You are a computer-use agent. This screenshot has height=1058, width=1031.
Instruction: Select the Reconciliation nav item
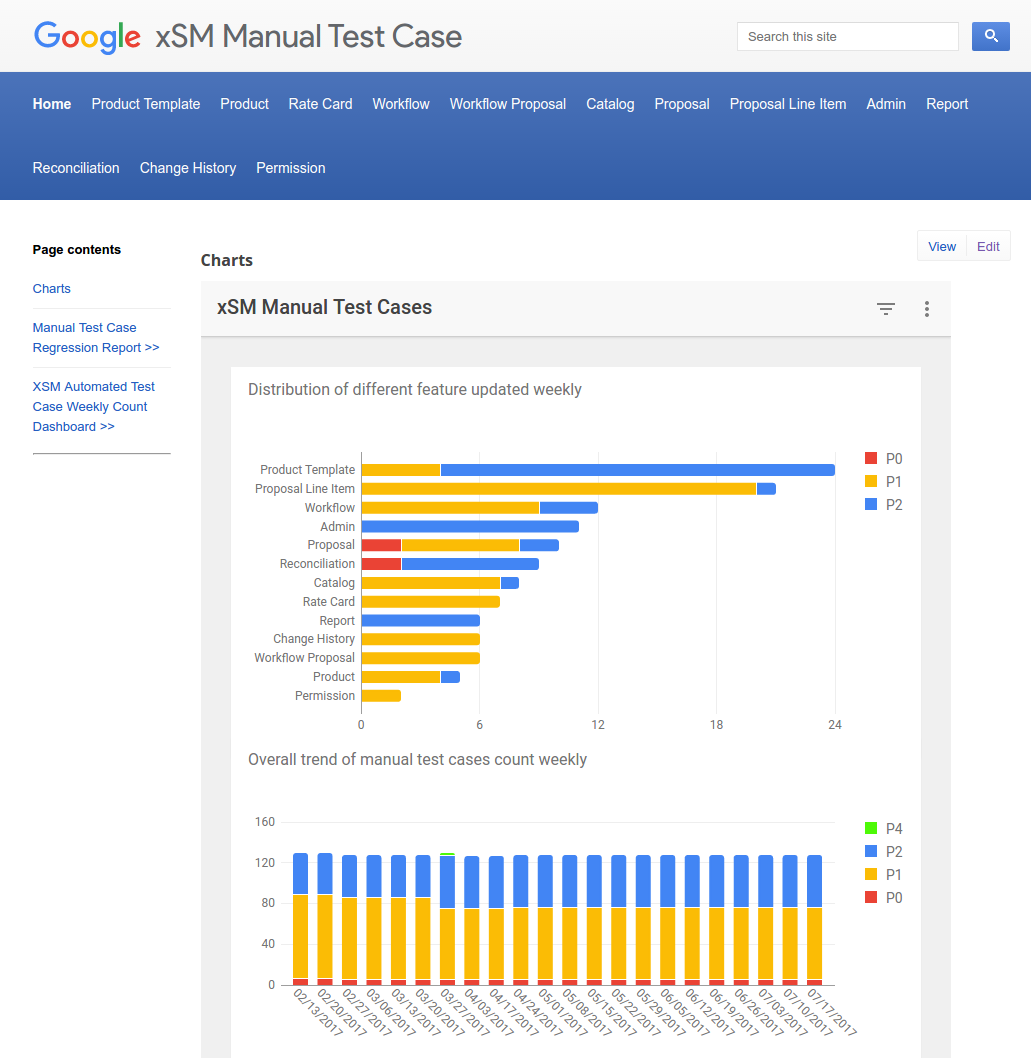(x=76, y=168)
